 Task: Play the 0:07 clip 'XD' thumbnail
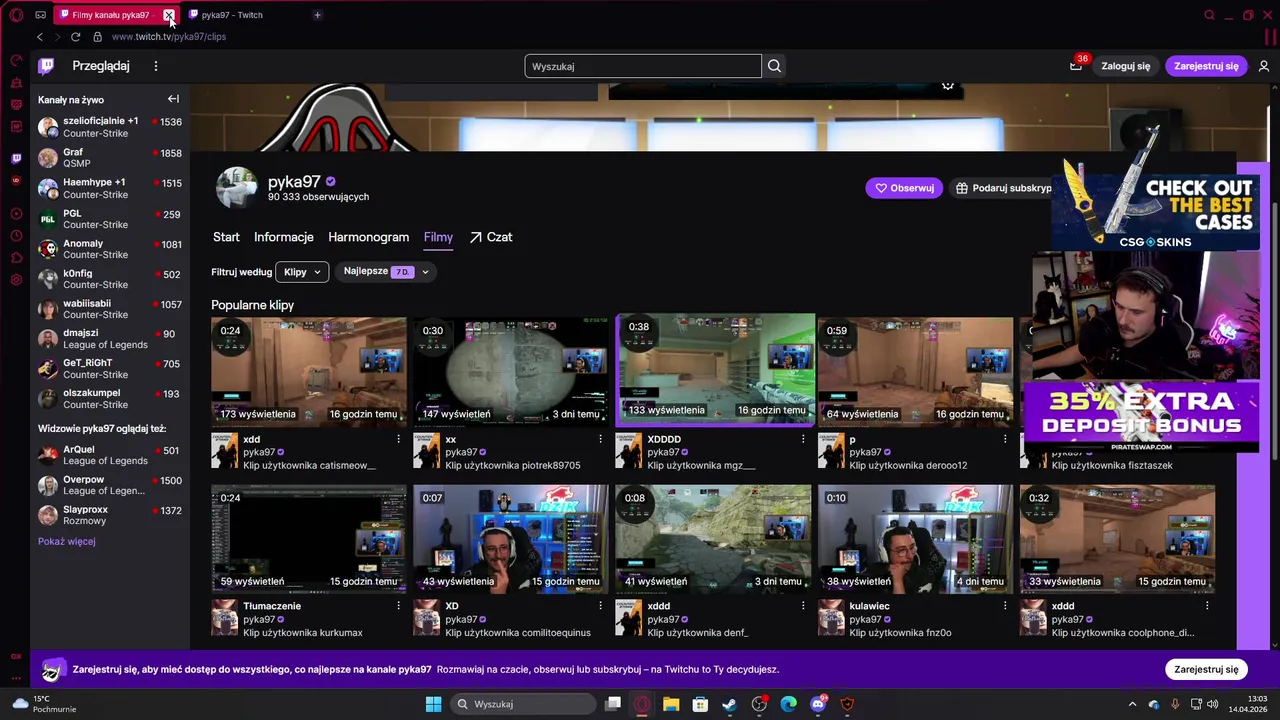[511, 539]
